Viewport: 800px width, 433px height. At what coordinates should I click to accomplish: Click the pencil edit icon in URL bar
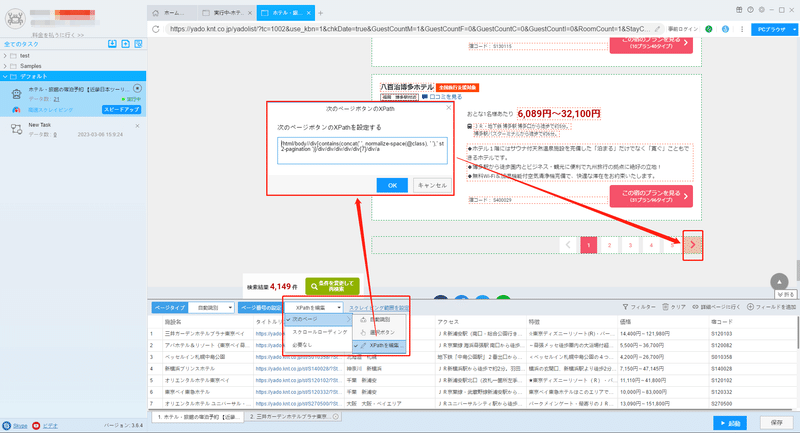click(x=658, y=29)
